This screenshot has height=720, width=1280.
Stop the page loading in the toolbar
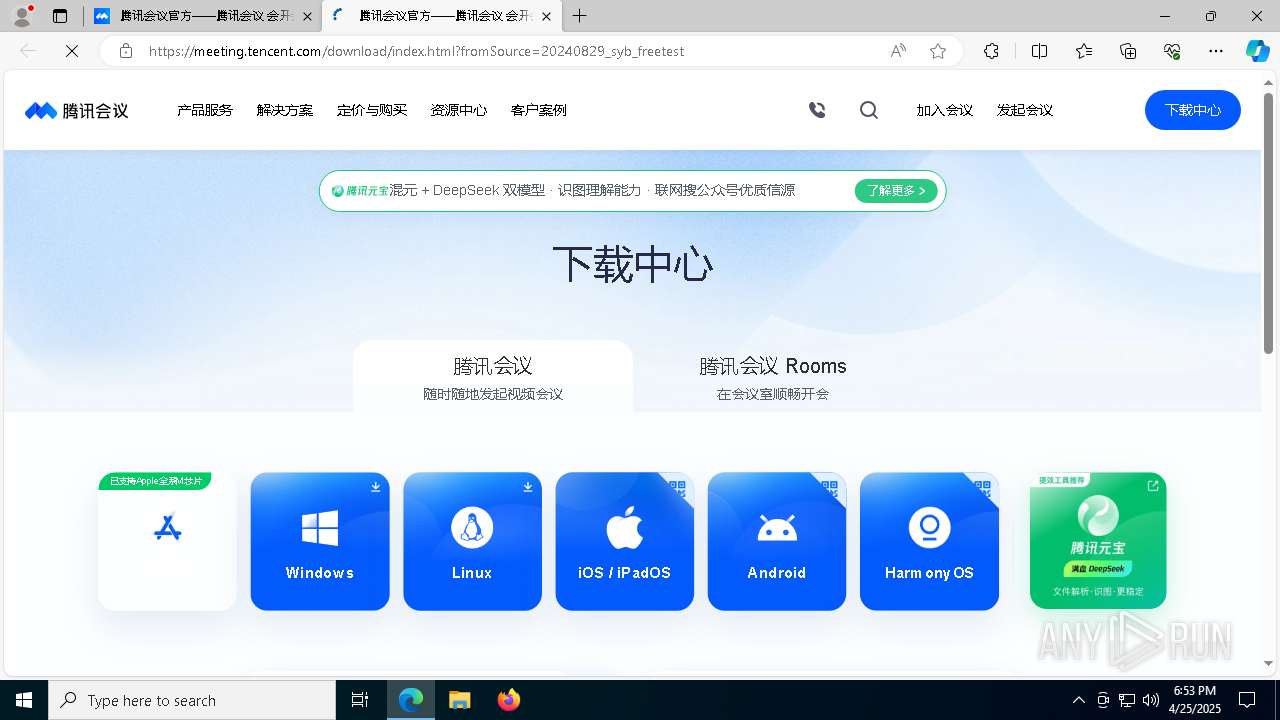72,51
